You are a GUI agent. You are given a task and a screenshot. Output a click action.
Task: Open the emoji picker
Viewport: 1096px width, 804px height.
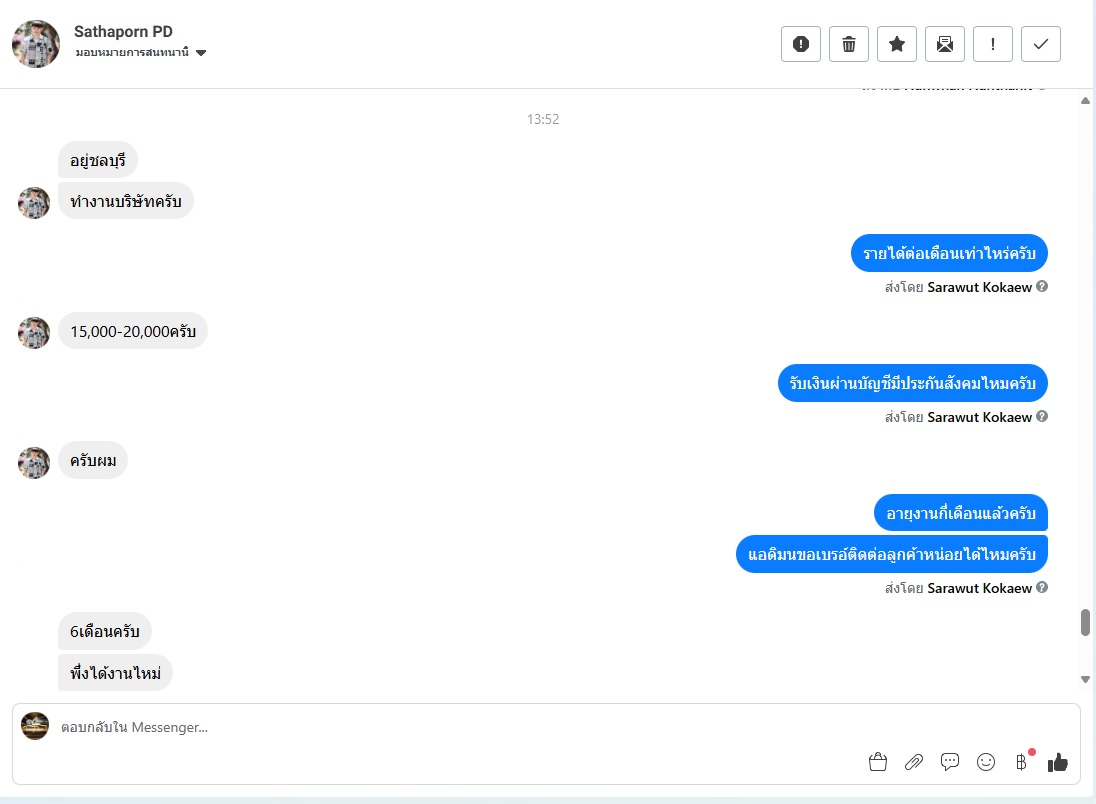[x=986, y=761]
